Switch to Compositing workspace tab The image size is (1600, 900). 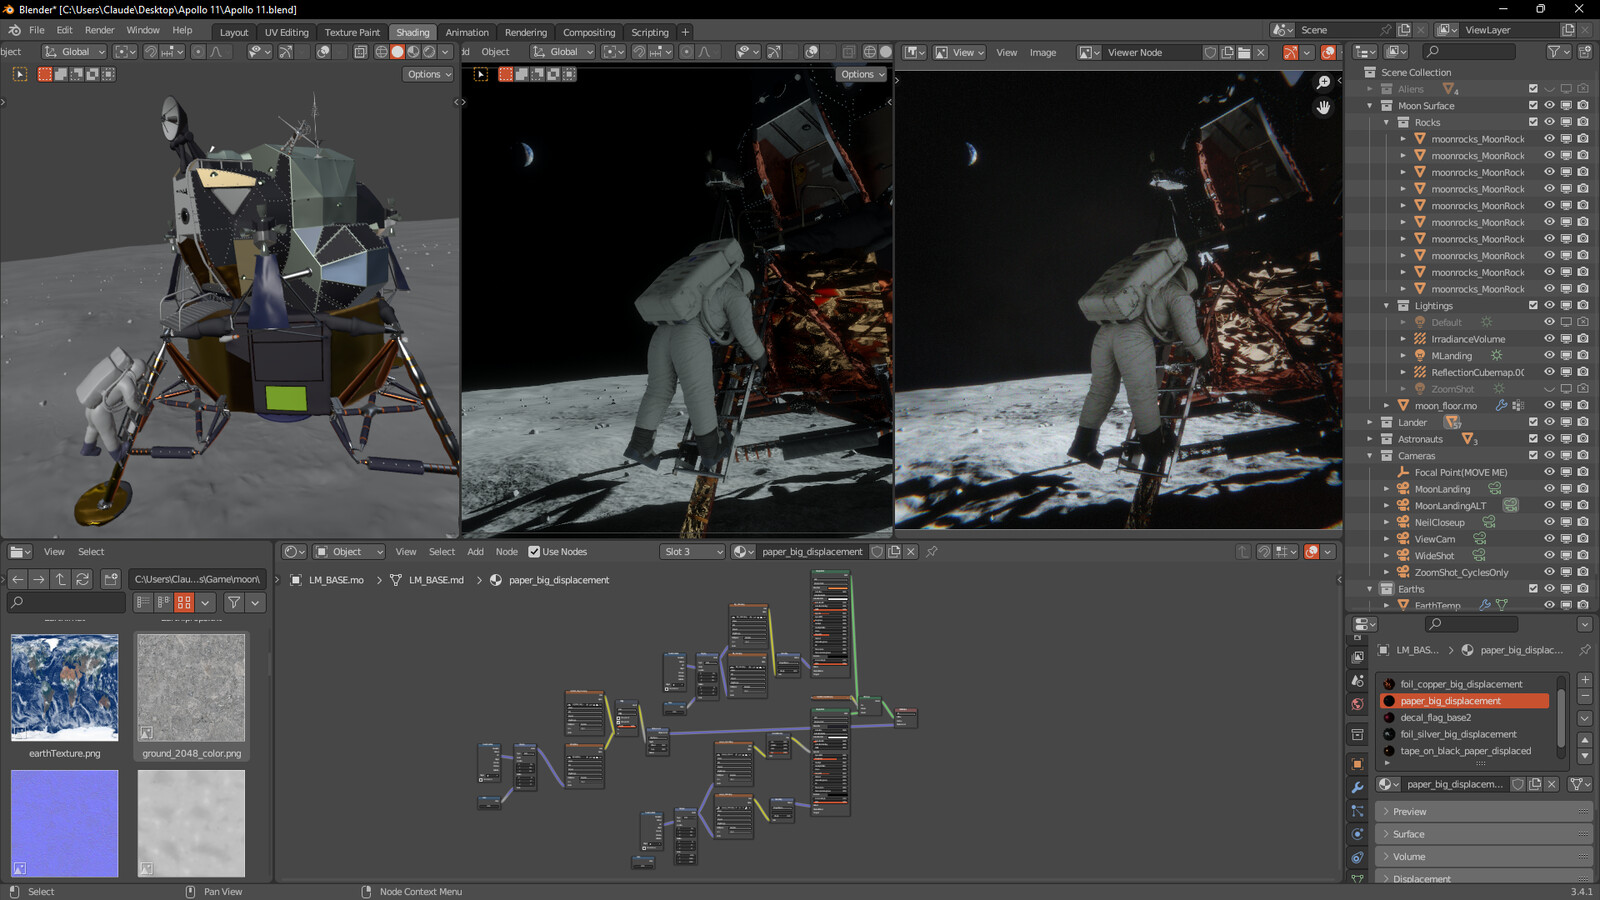[x=589, y=32]
